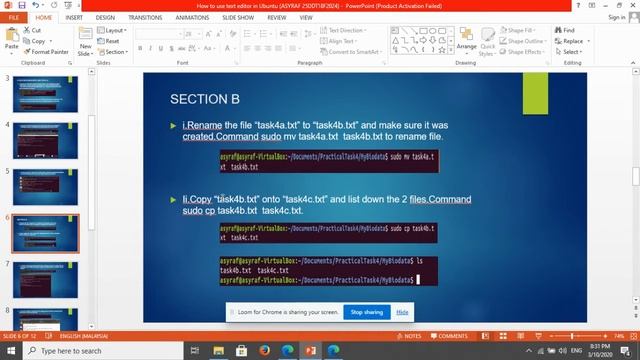
Task: Open Windows Start menu
Action: point(11,351)
